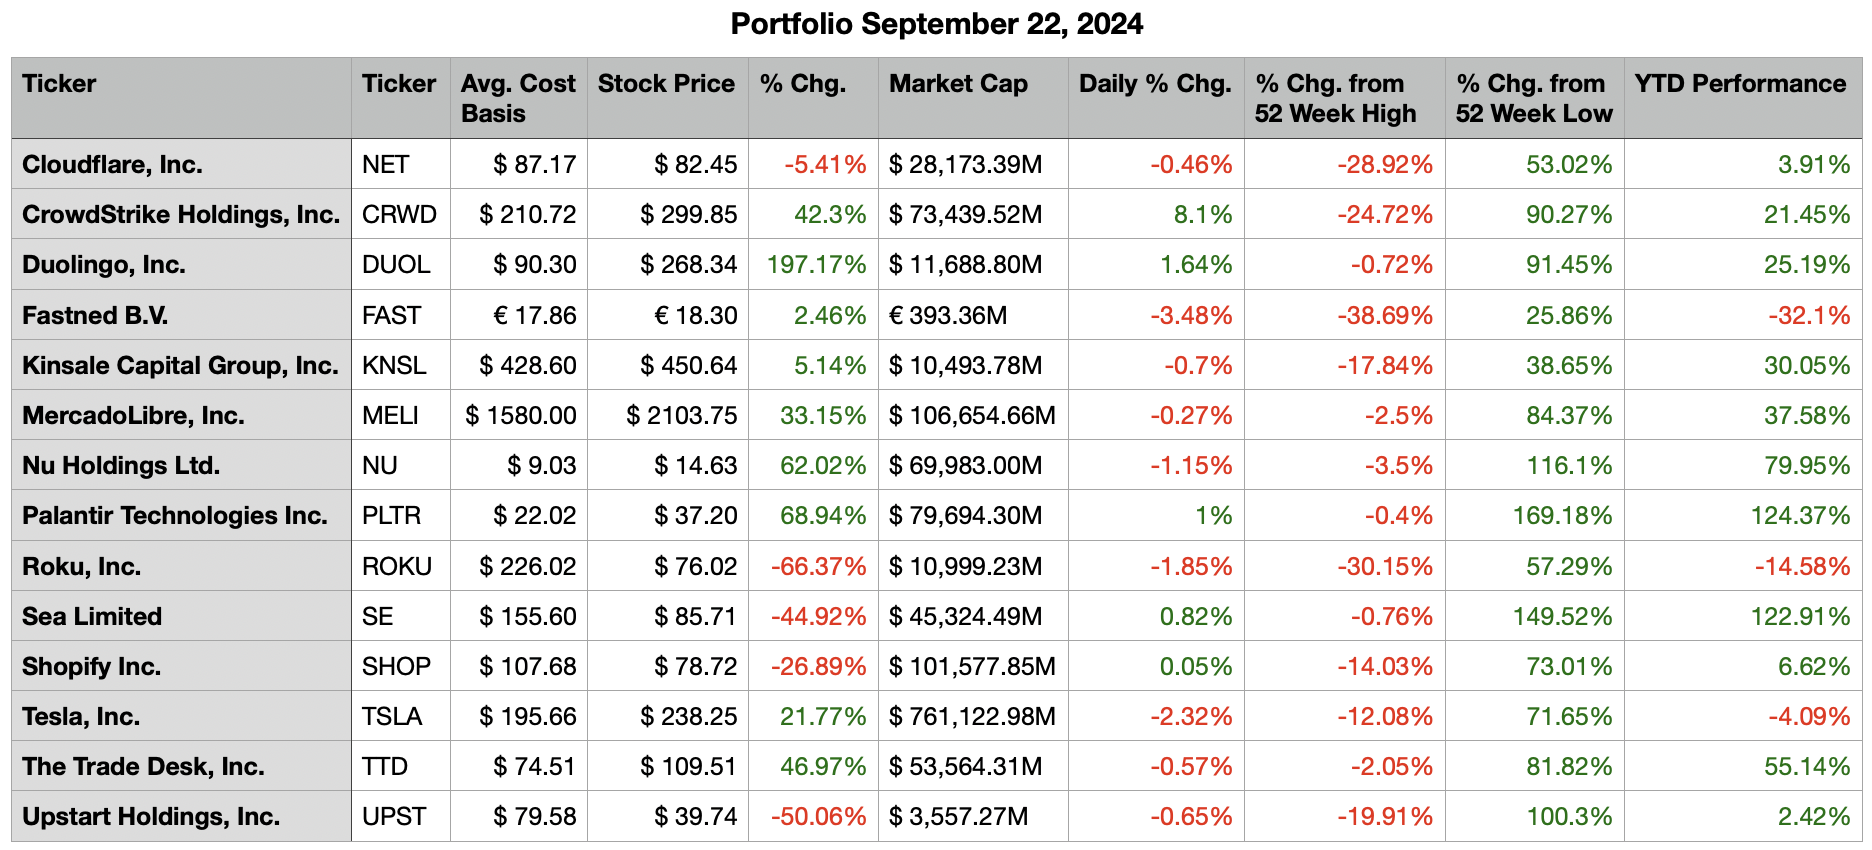Select the CRWD ticker cell
The image size is (1872, 850).
[399, 215]
